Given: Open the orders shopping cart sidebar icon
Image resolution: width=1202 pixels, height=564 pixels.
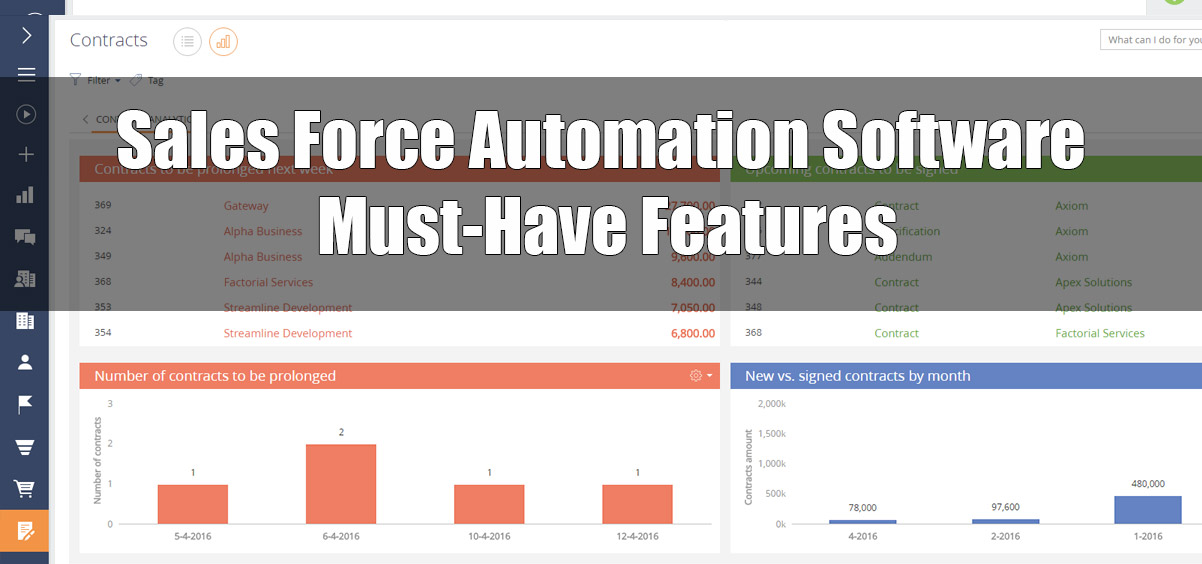Looking at the screenshot, I should (x=26, y=488).
